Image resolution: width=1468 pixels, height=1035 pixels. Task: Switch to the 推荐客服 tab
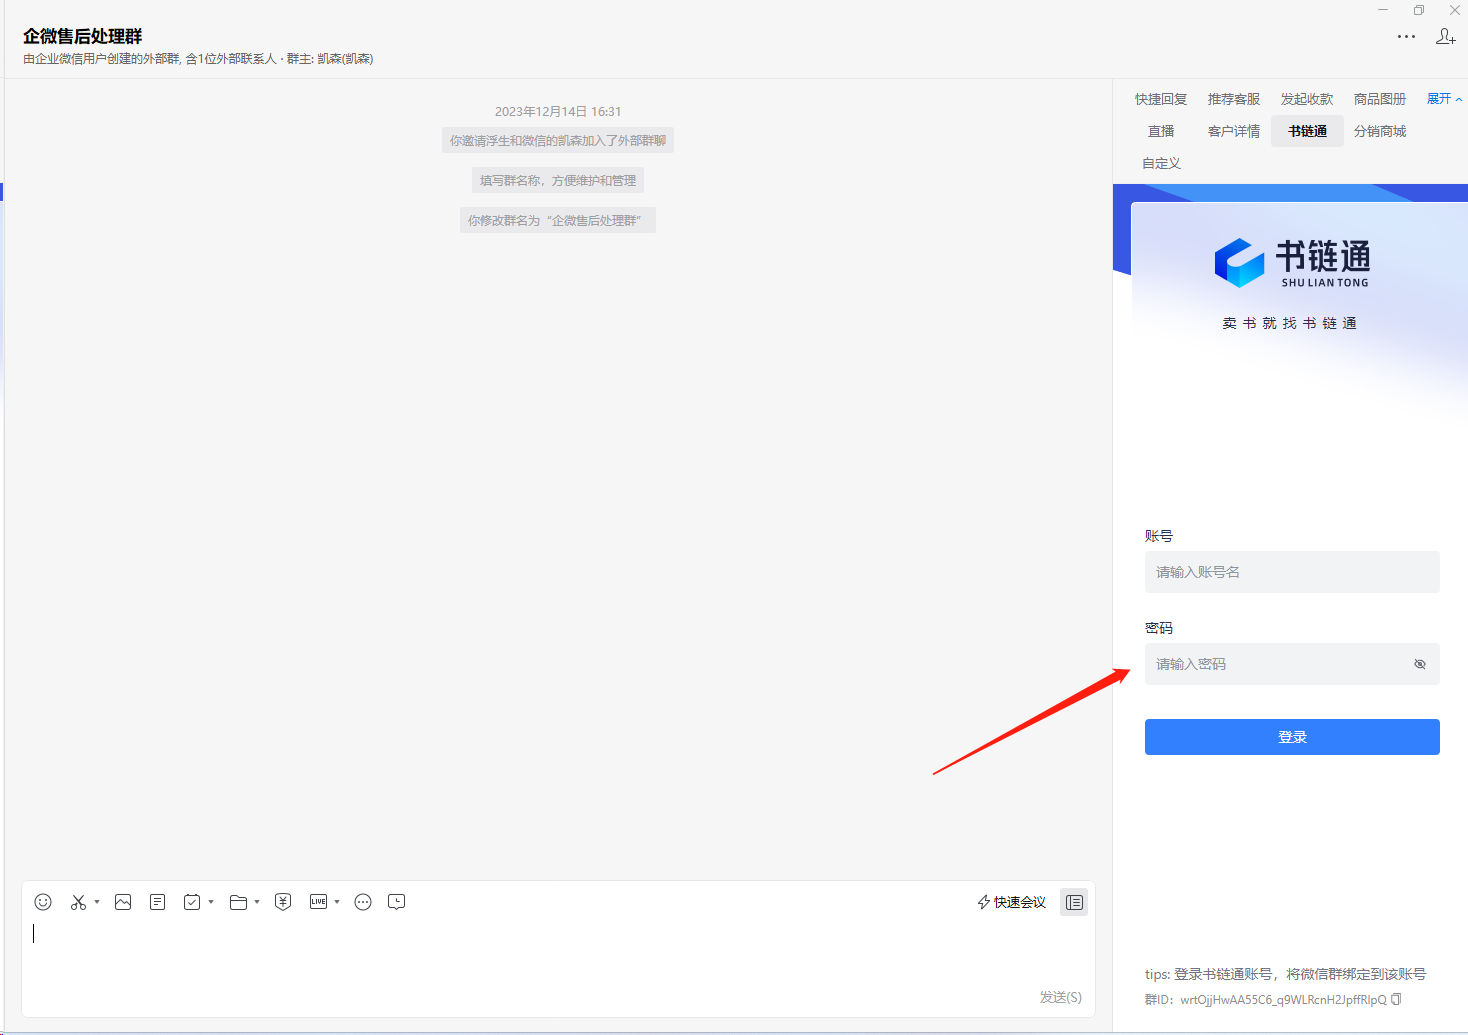tap(1234, 99)
